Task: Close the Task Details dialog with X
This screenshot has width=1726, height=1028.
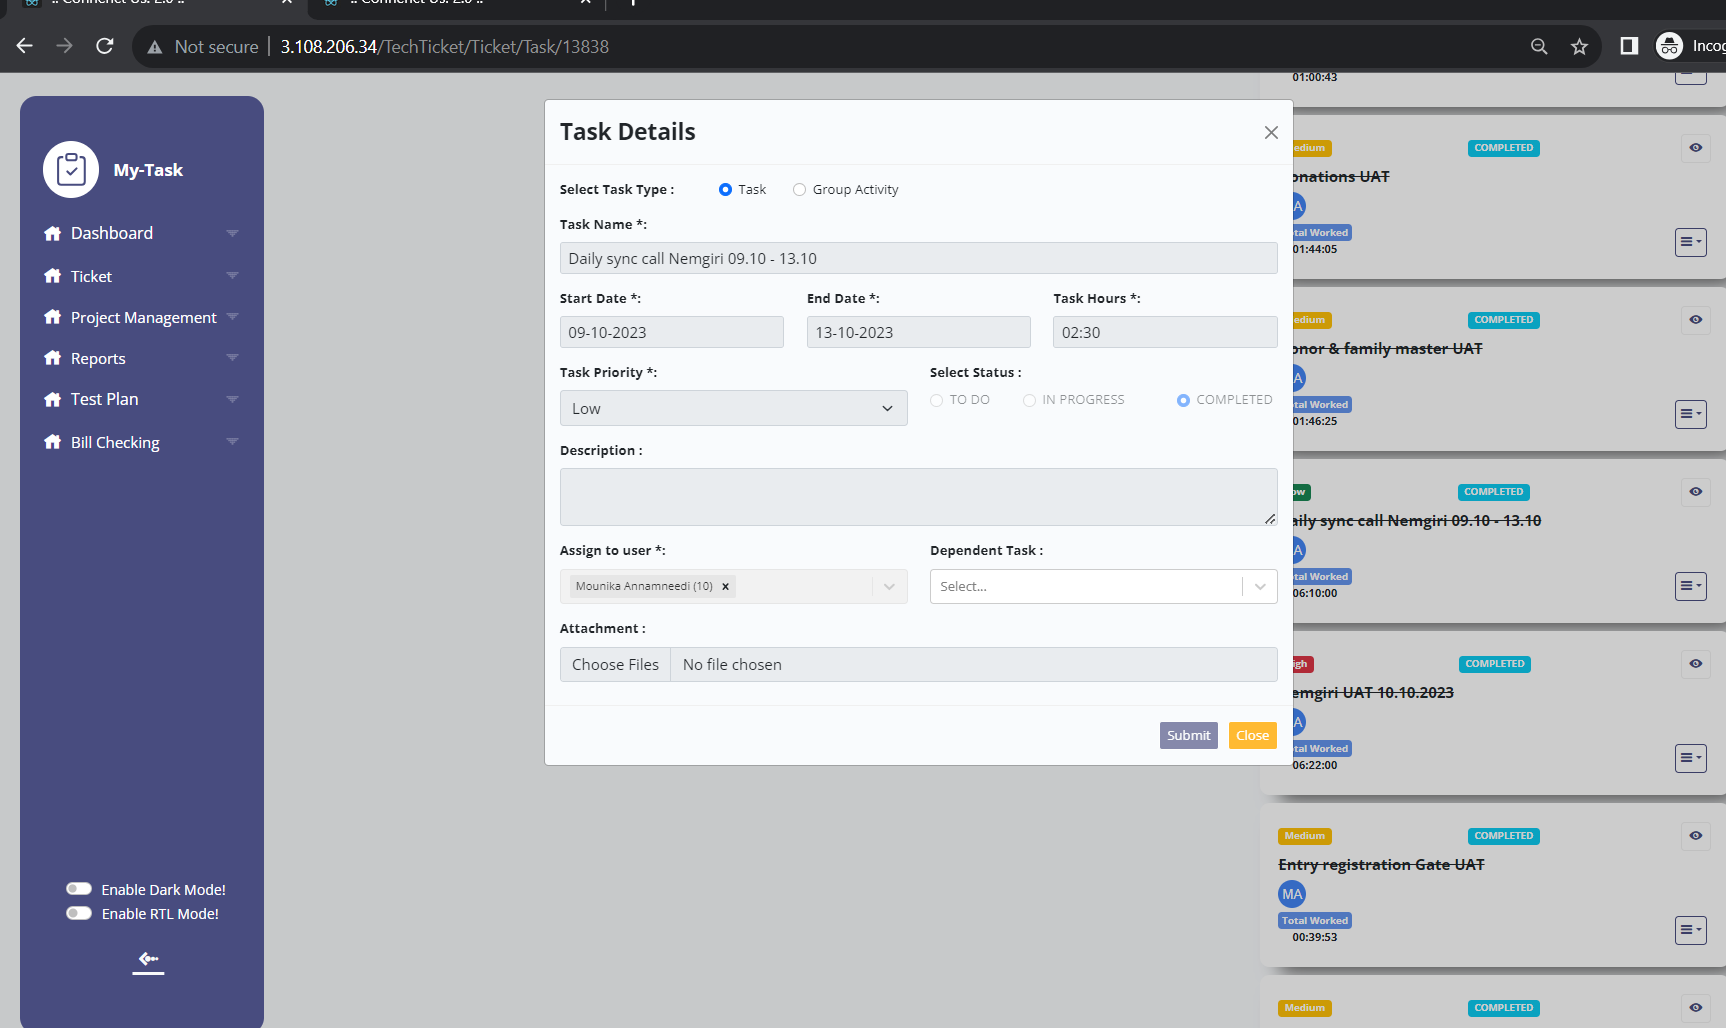Action: pyautogui.click(x=1271, y=132)
